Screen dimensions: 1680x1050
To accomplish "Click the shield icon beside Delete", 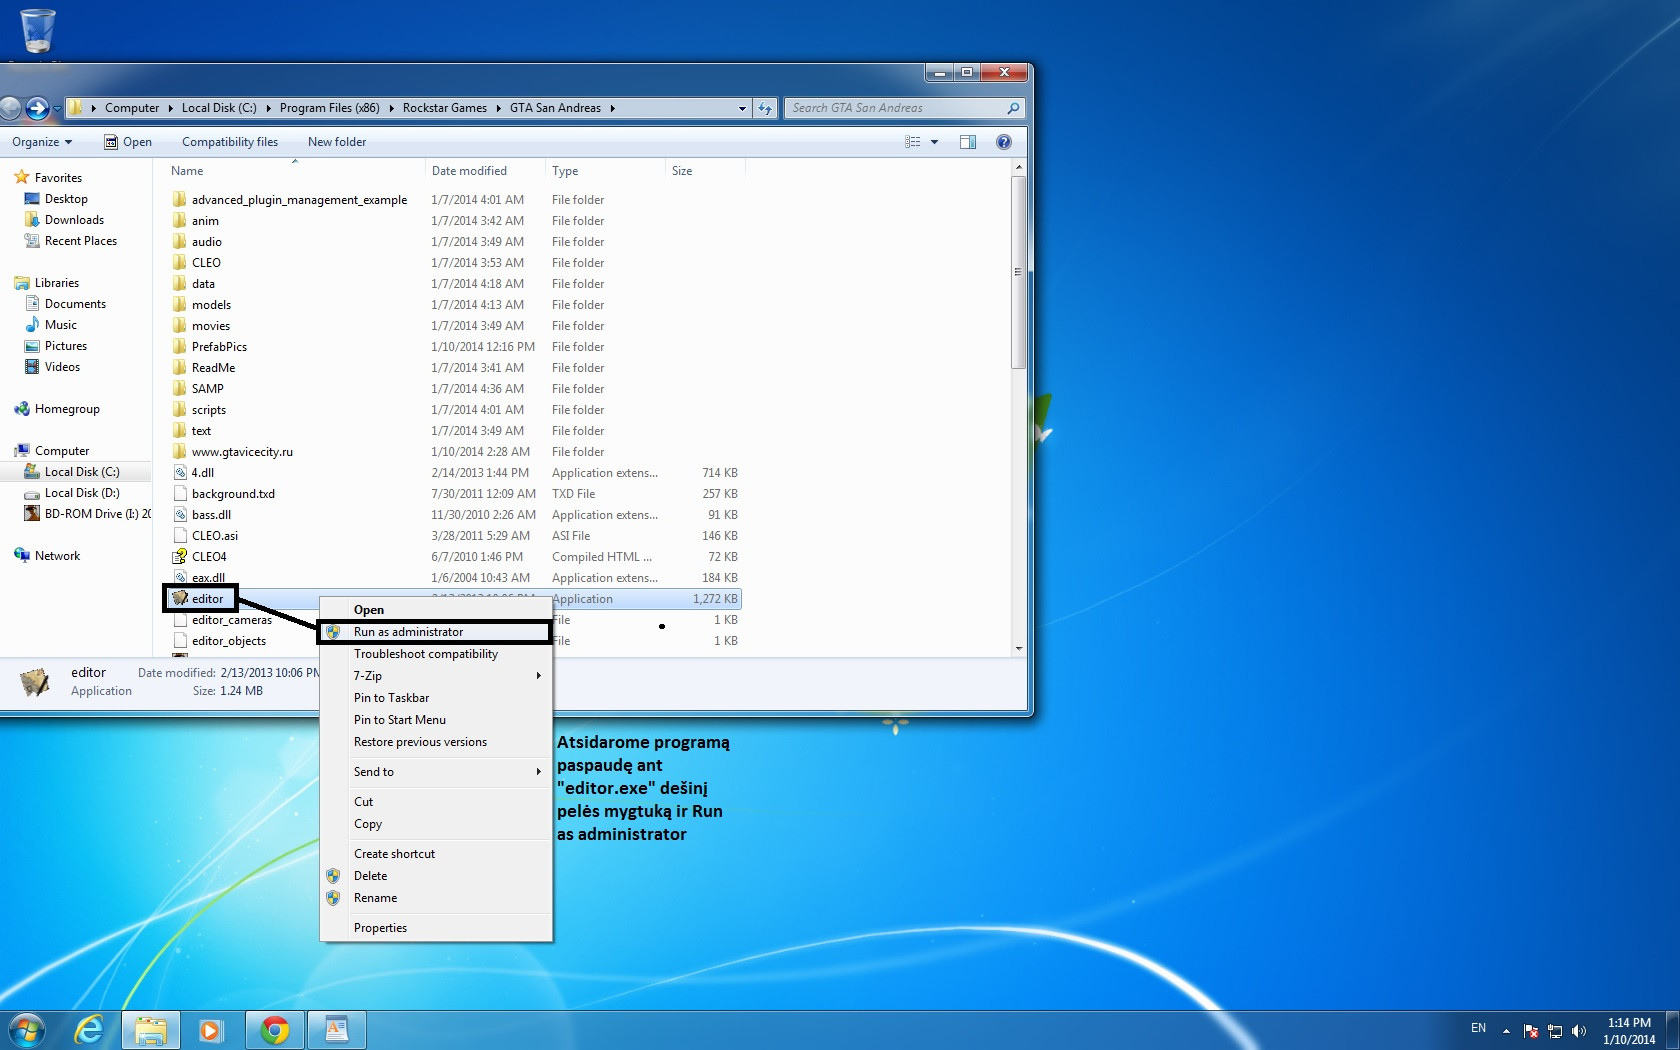I will (x=333, y=876).
